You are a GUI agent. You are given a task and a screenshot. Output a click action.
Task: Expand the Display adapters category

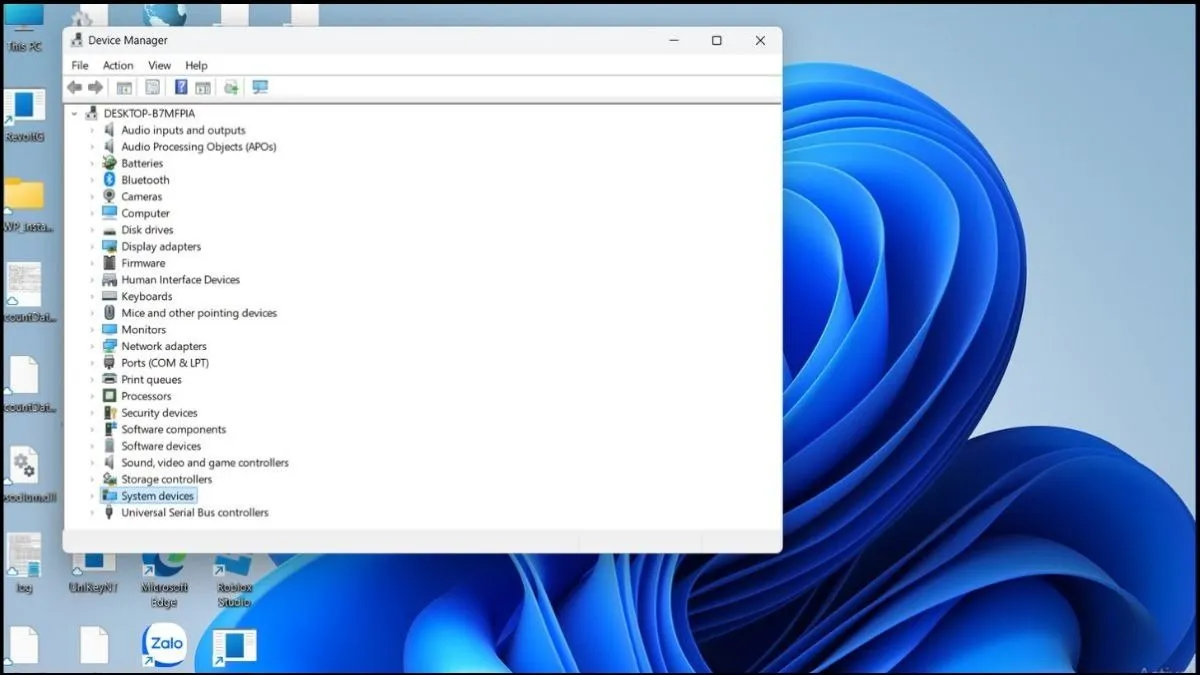[95, 246]
